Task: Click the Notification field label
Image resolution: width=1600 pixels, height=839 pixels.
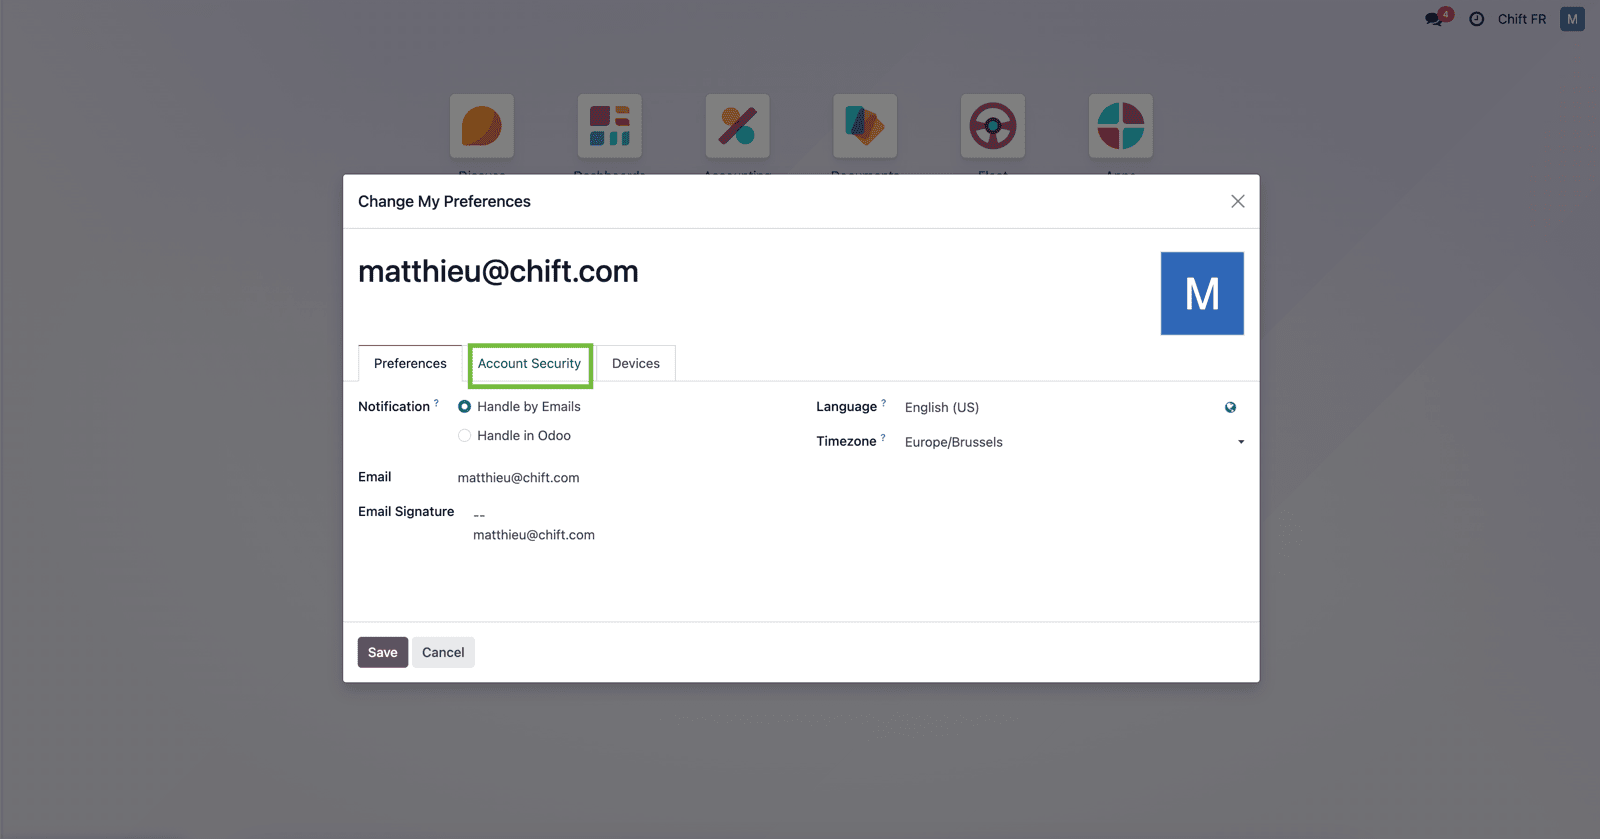Action: click(x=394, y=407)
